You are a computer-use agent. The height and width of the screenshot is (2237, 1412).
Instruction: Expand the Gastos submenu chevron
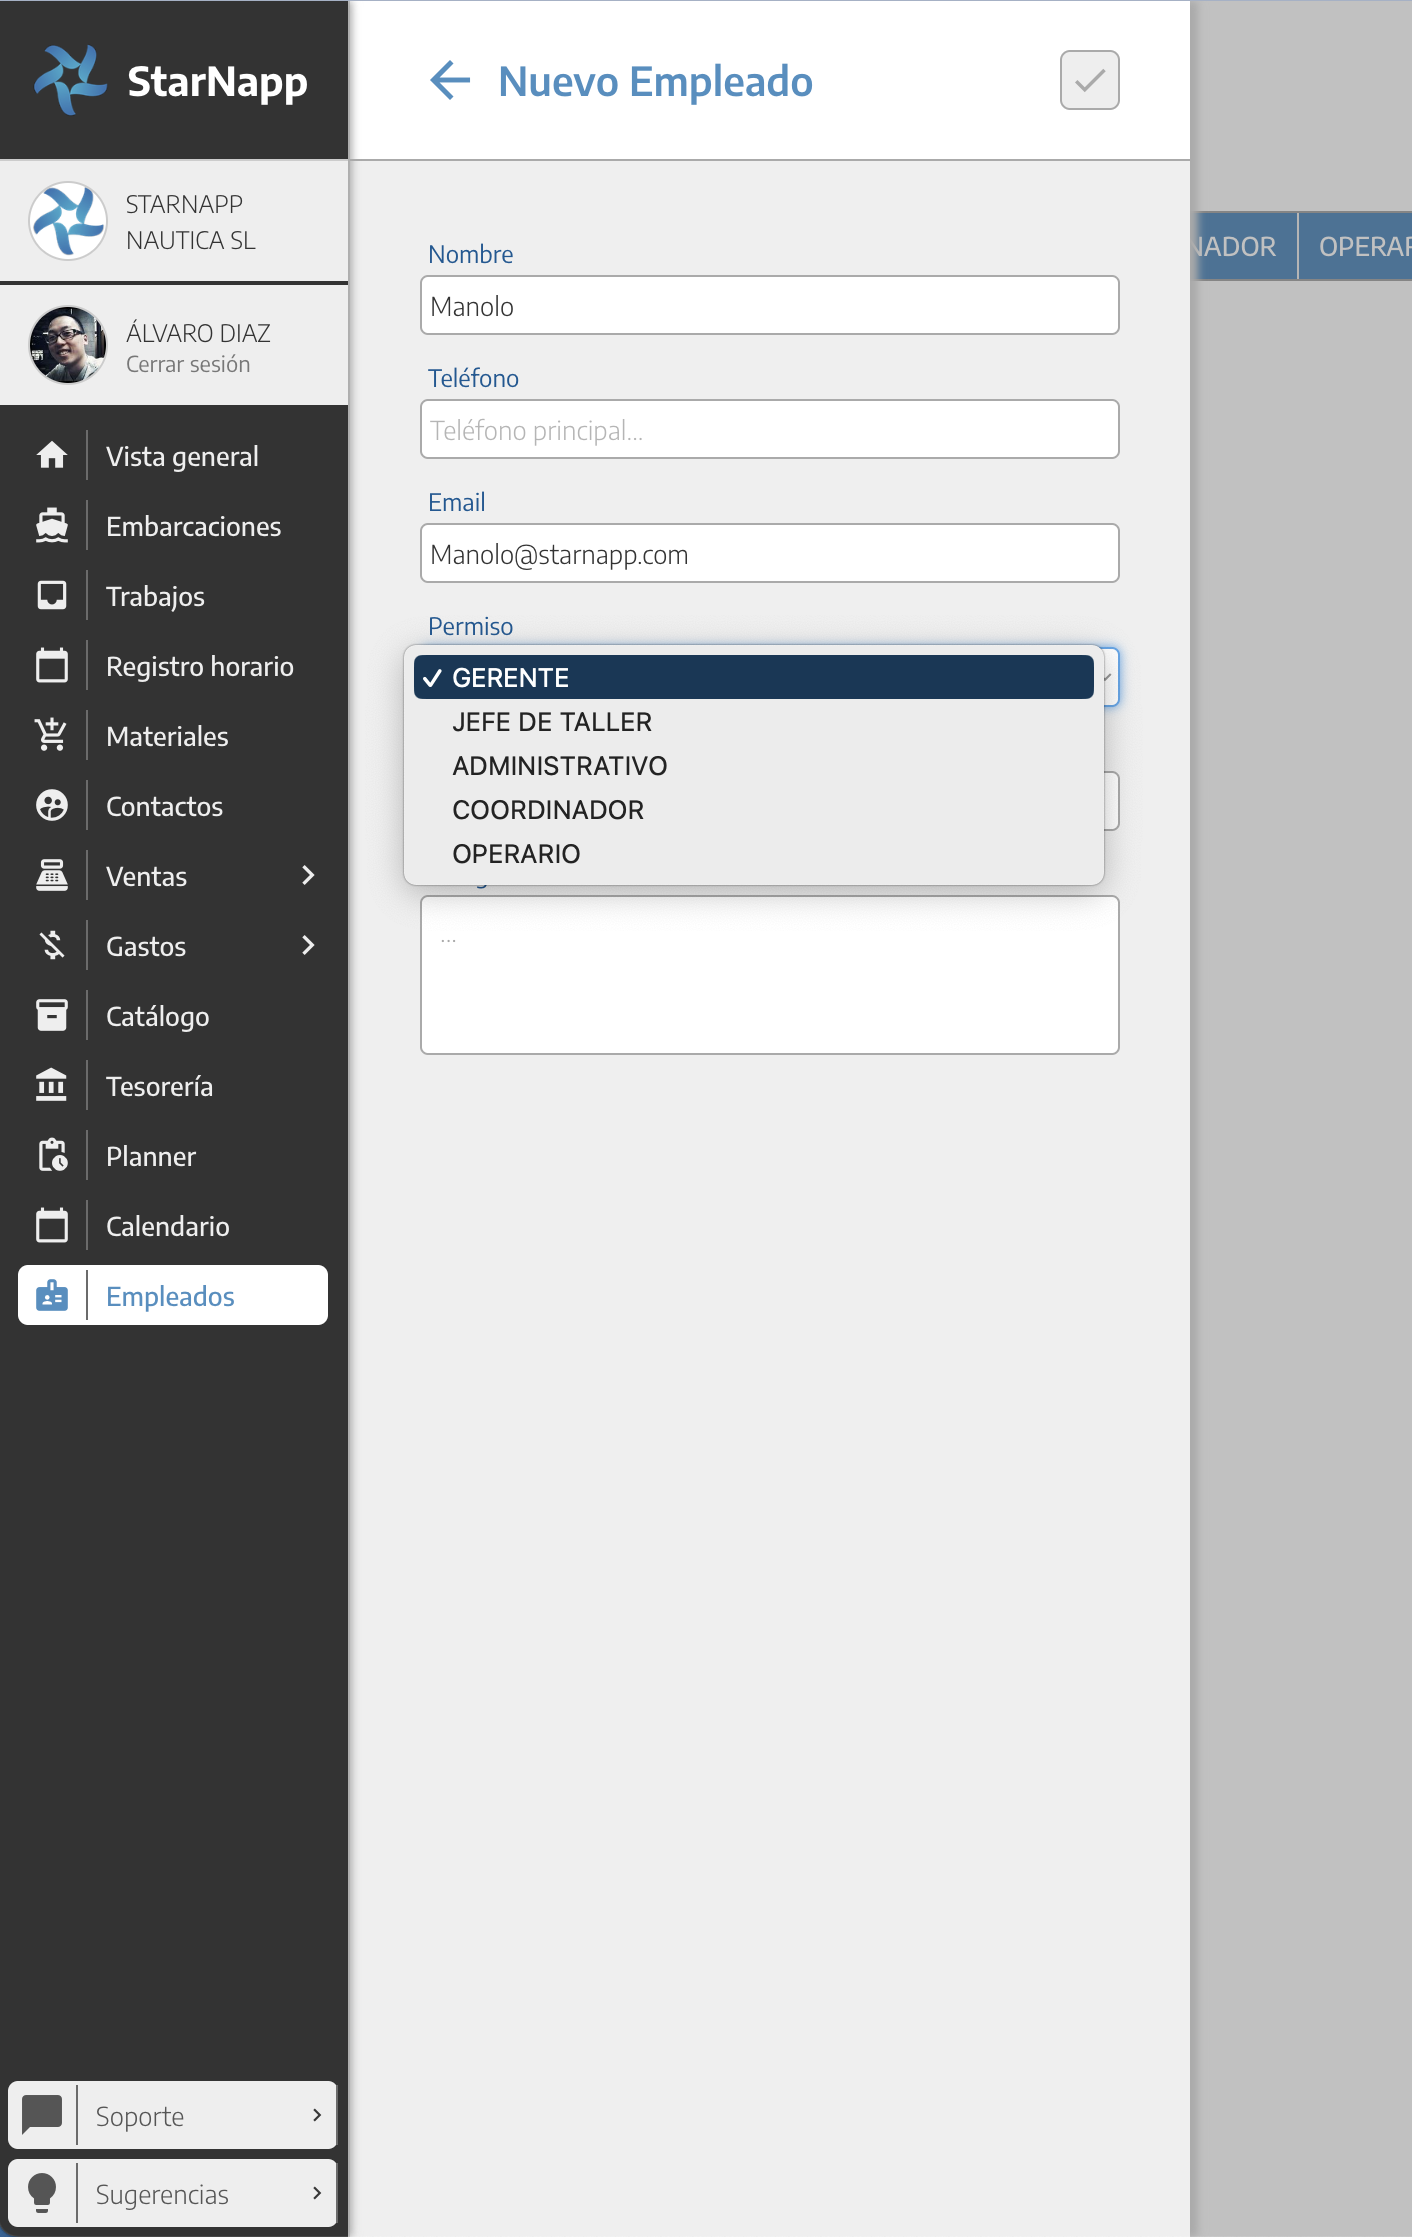308,946
